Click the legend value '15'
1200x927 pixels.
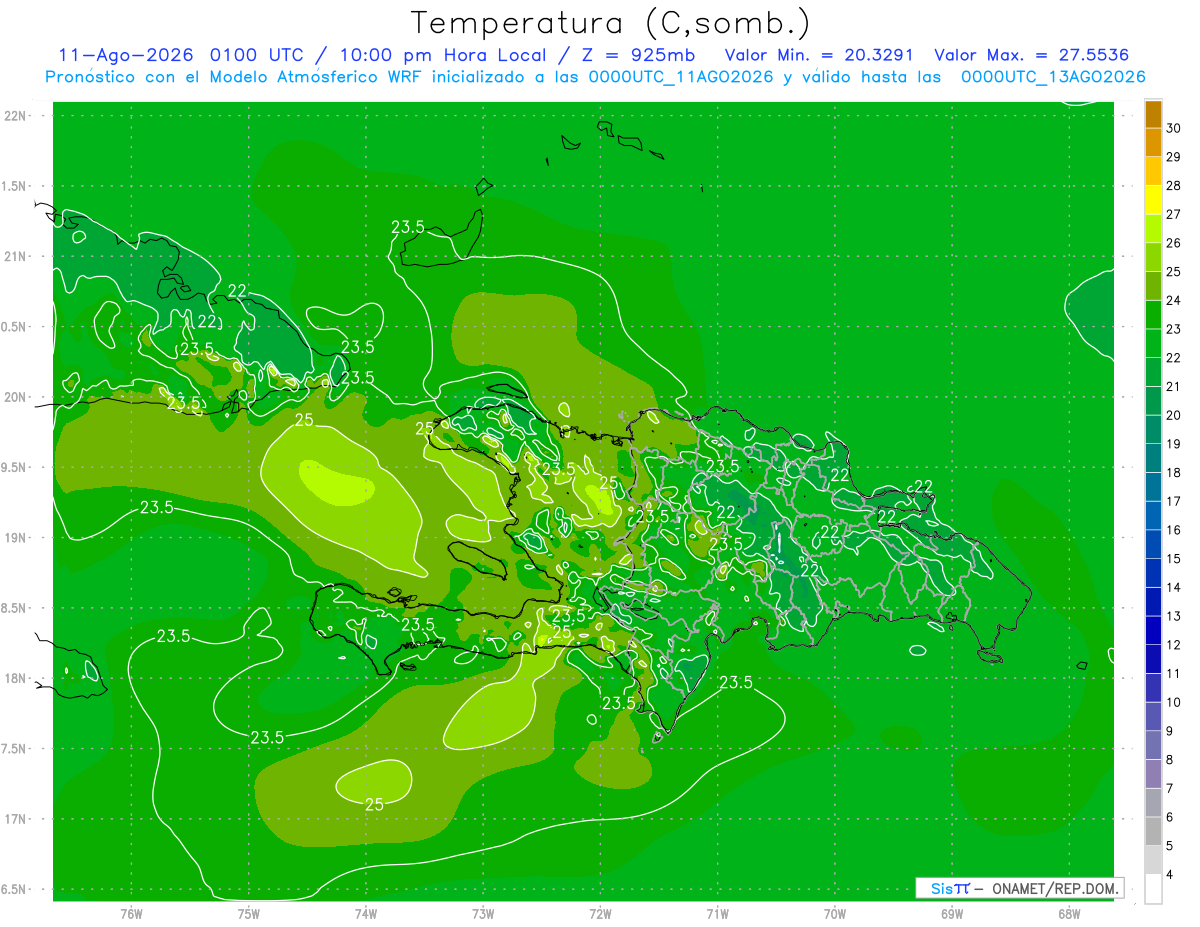click(x=1174, y=559)
